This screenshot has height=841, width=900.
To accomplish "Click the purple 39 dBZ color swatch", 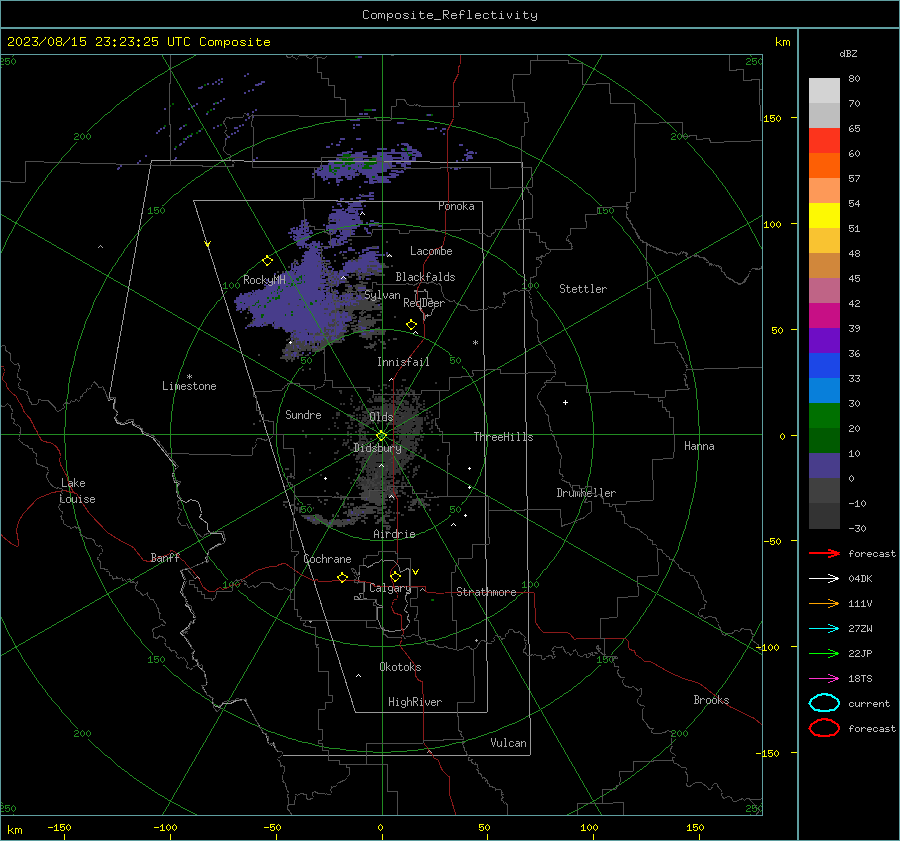I will pos(824,340).
